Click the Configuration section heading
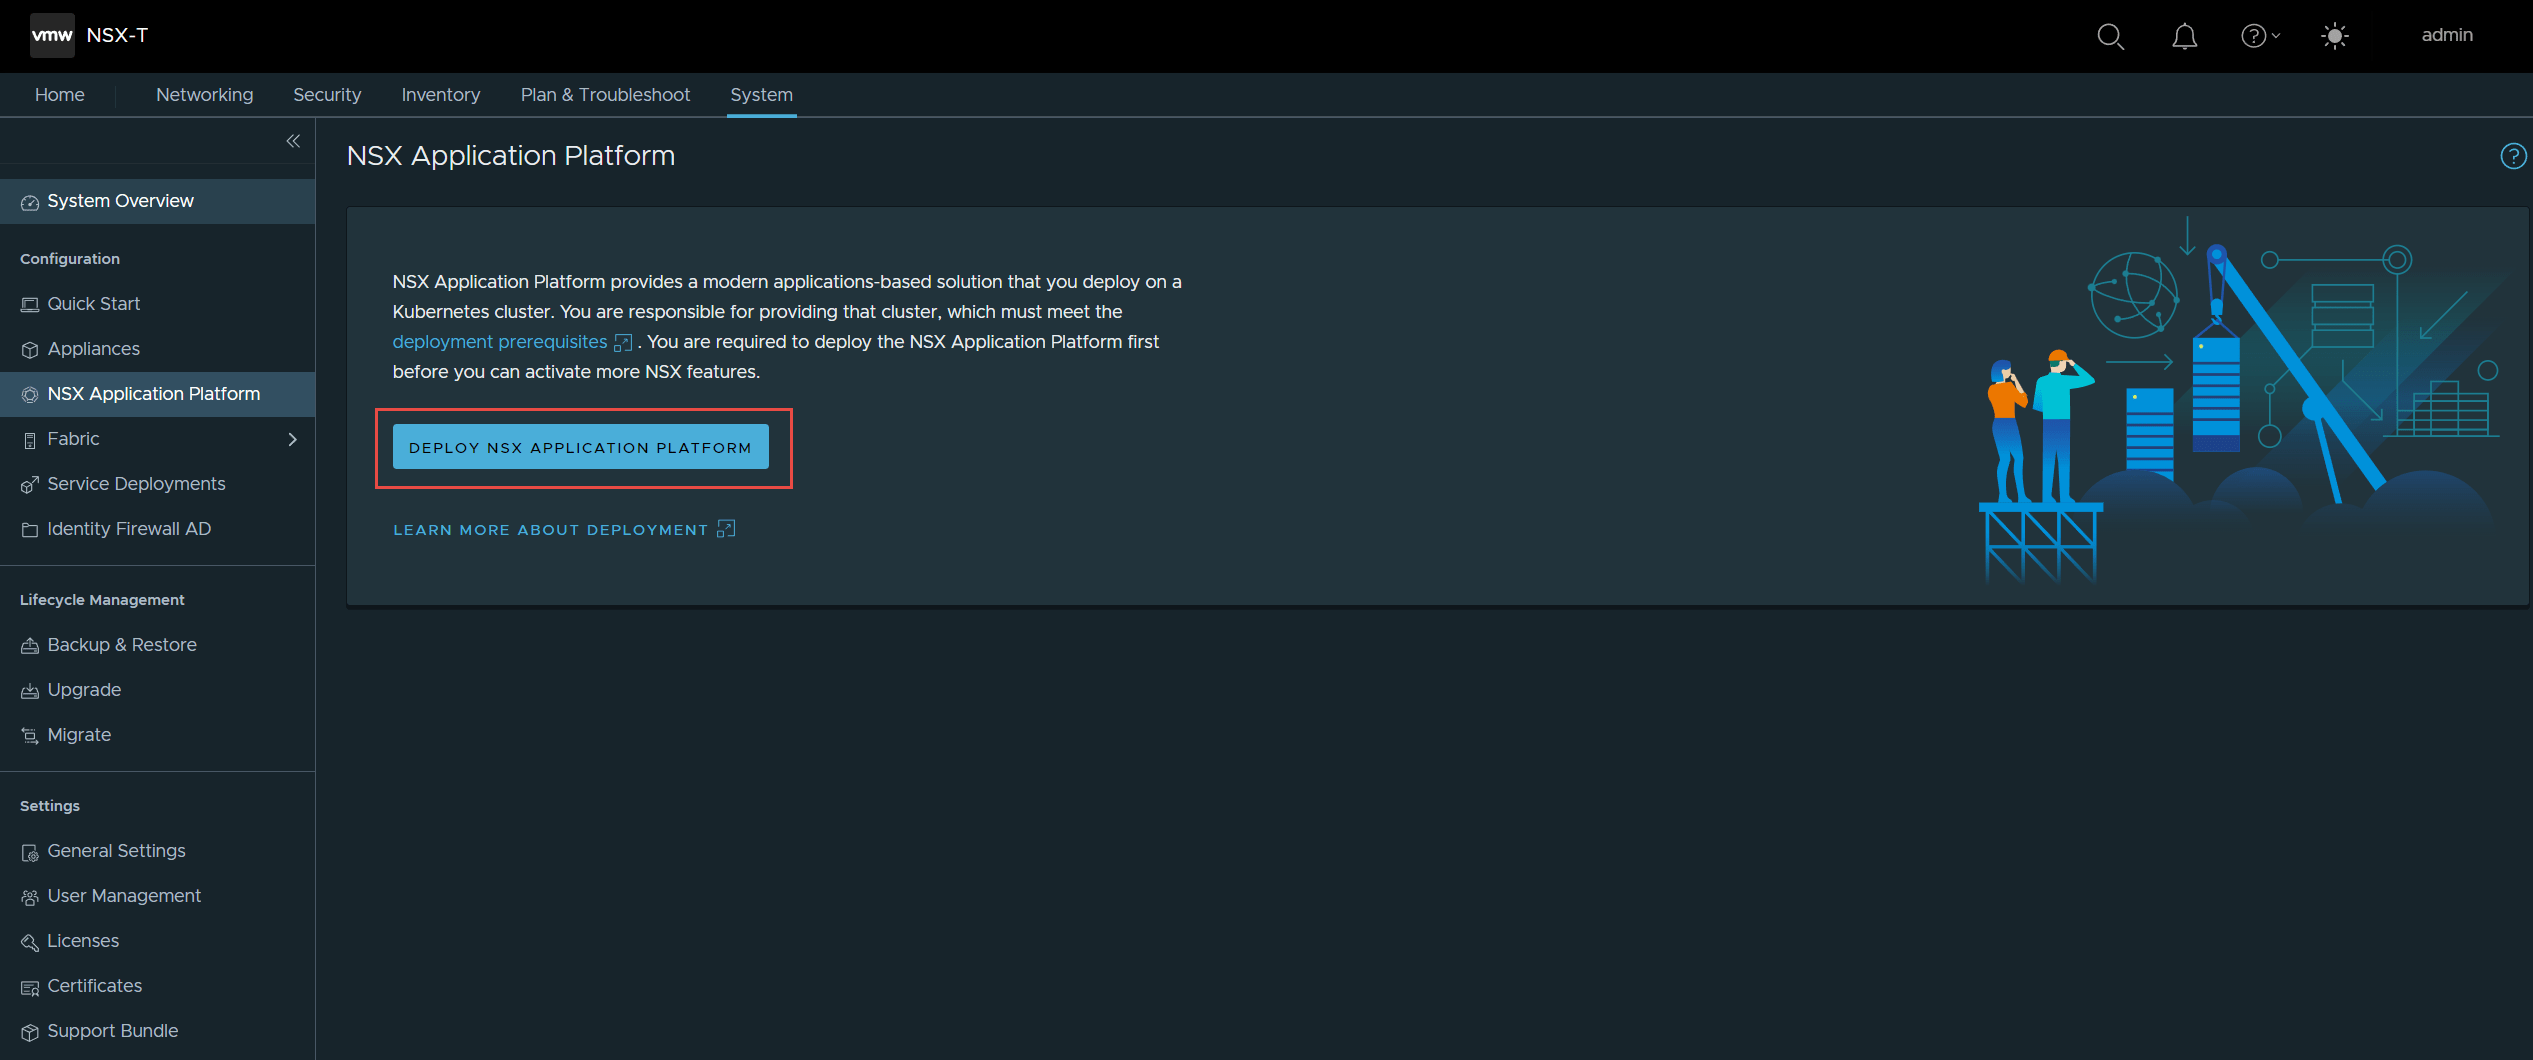 [70, 259]
